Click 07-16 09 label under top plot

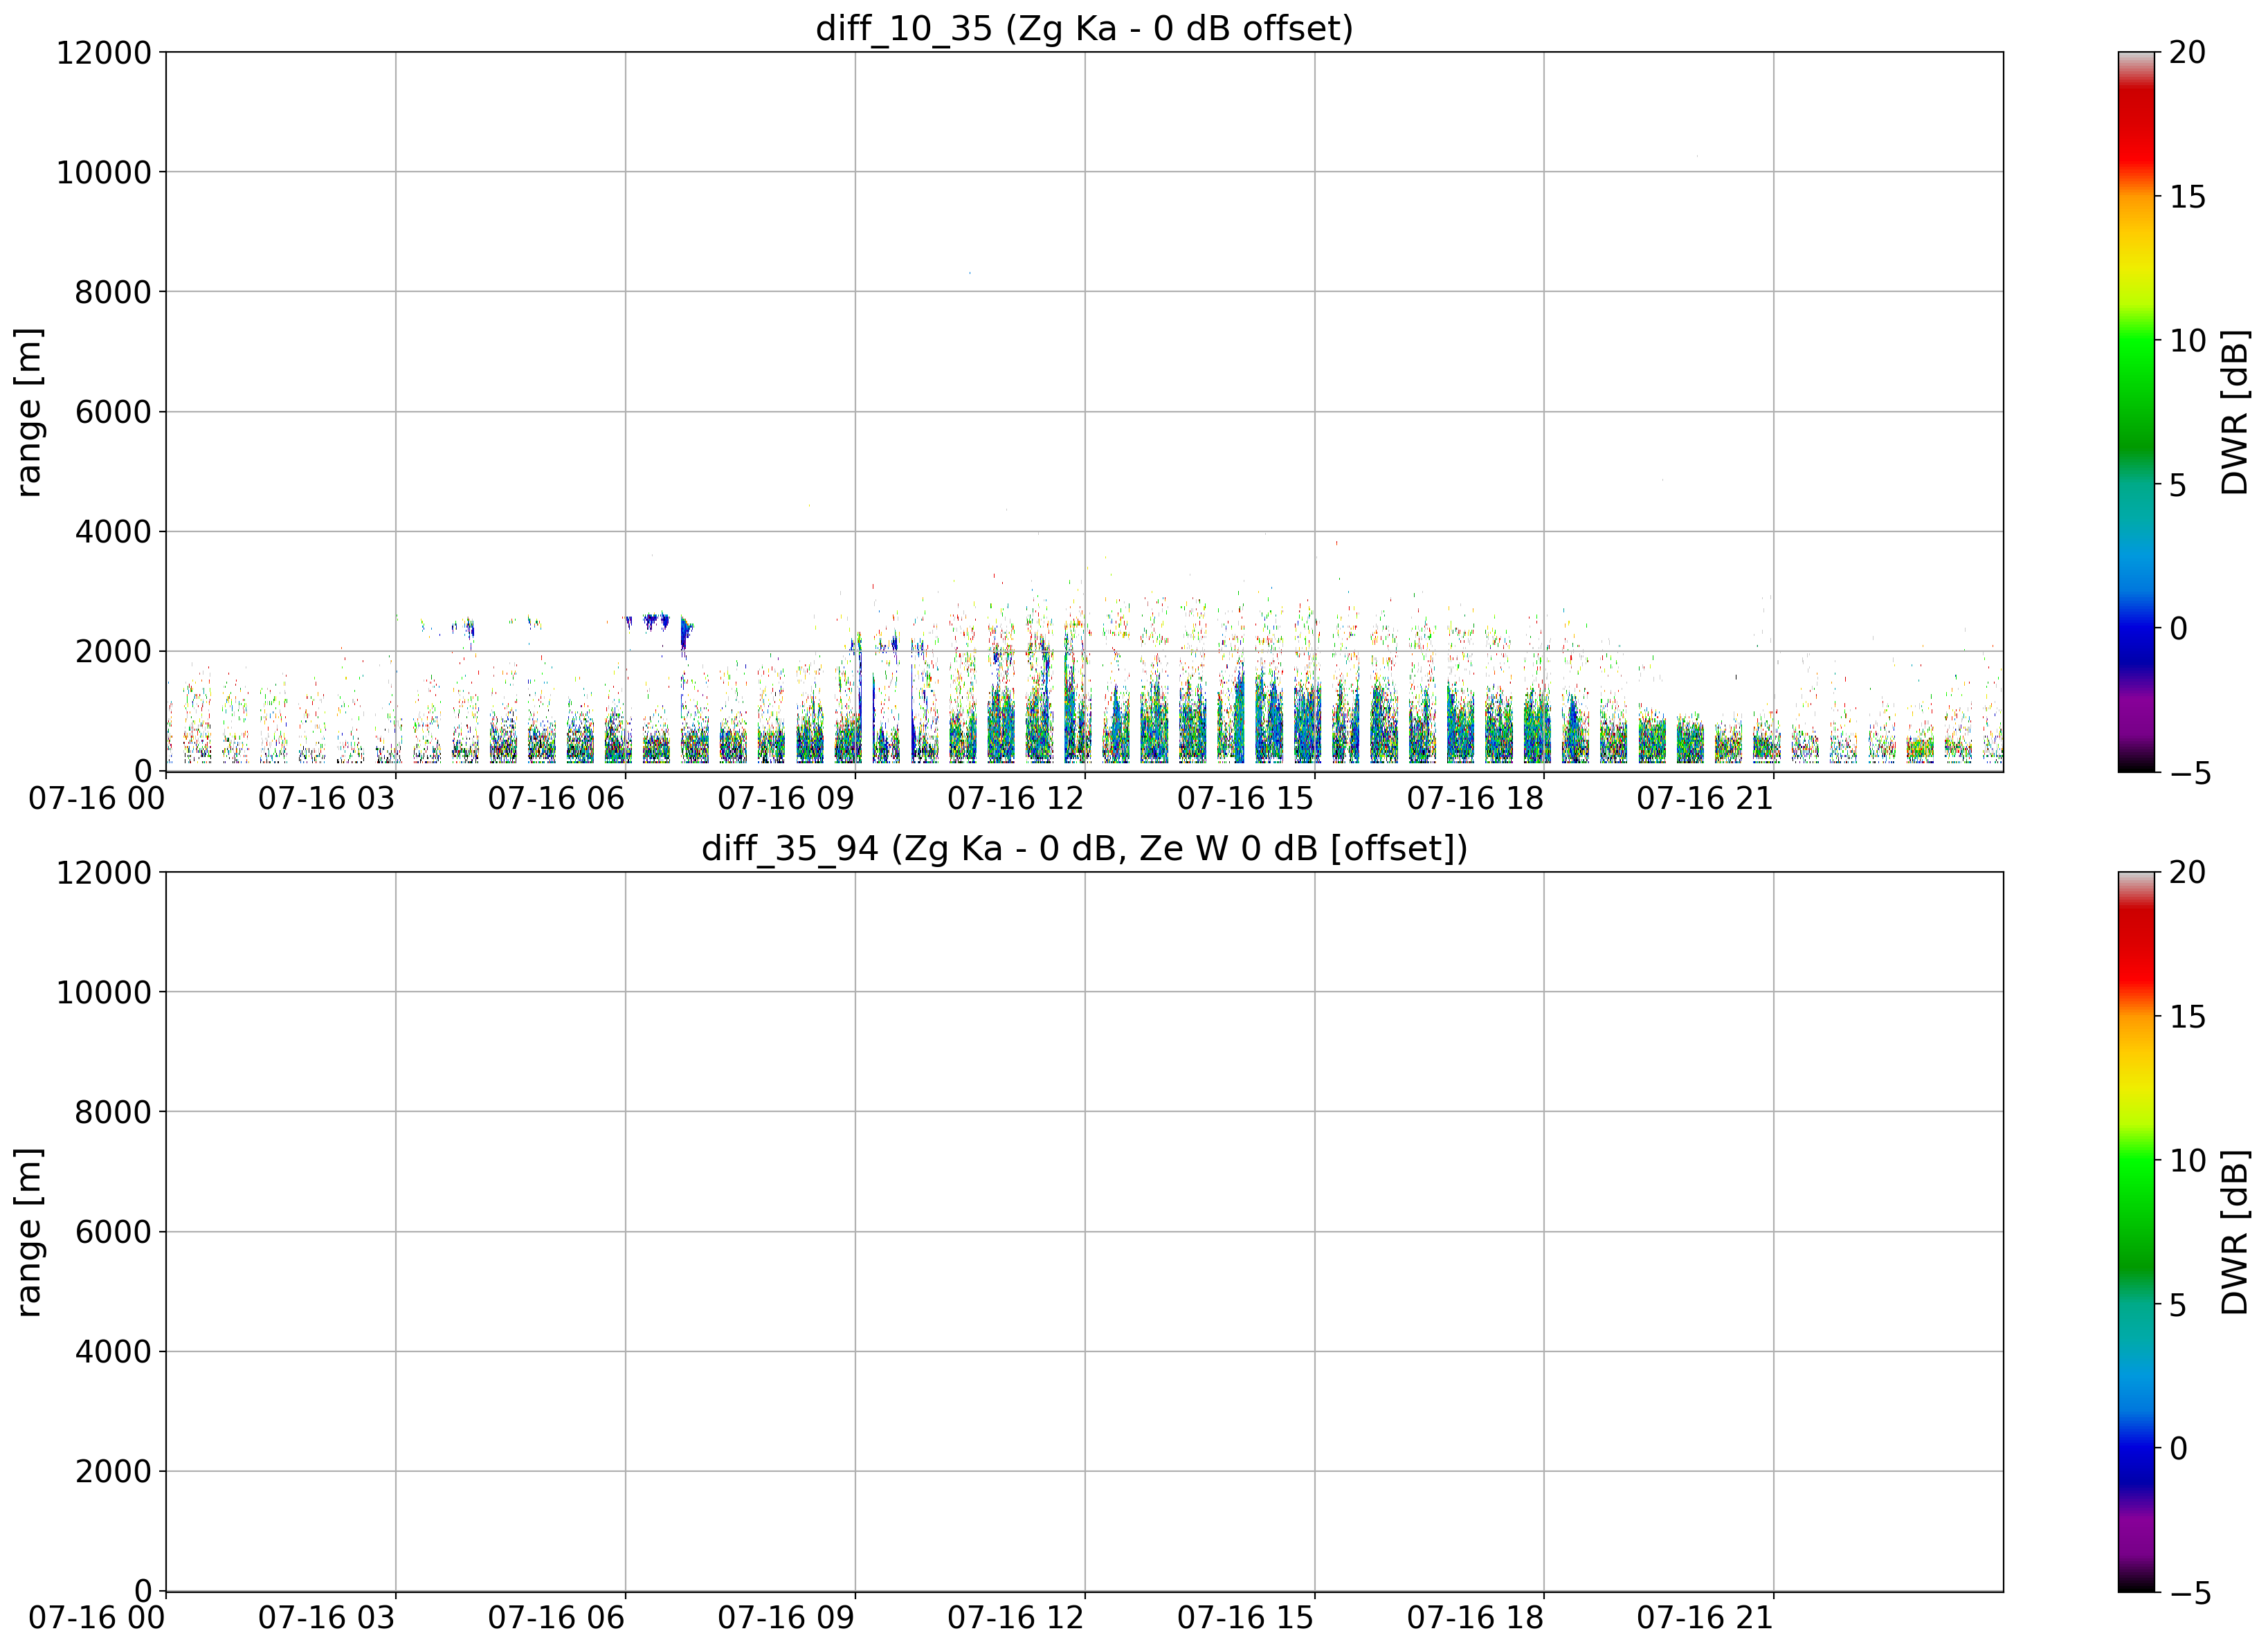pos(786,798)
